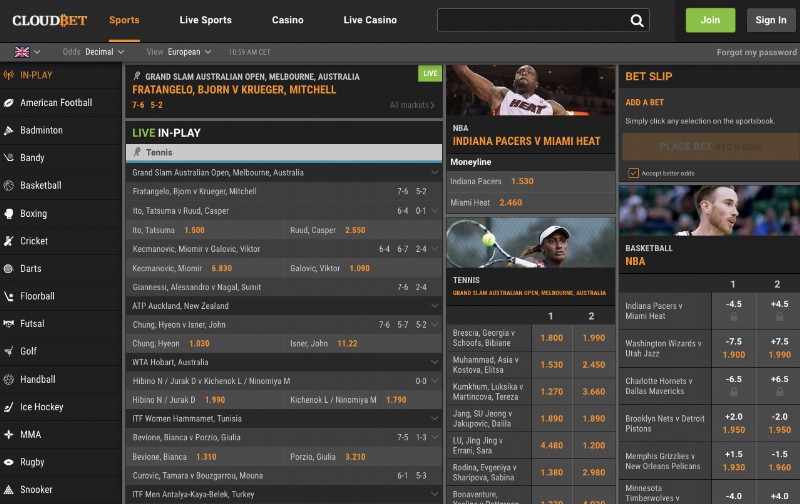800x504 pixels.
Task: Click inside the search input field
Action: 533,20
